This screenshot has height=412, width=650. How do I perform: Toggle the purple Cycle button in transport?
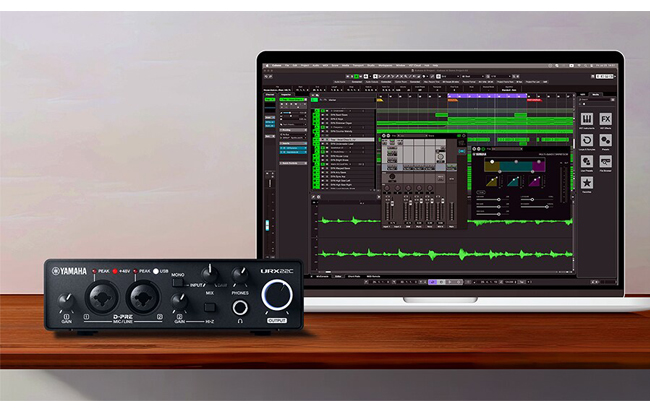point(433,282)
